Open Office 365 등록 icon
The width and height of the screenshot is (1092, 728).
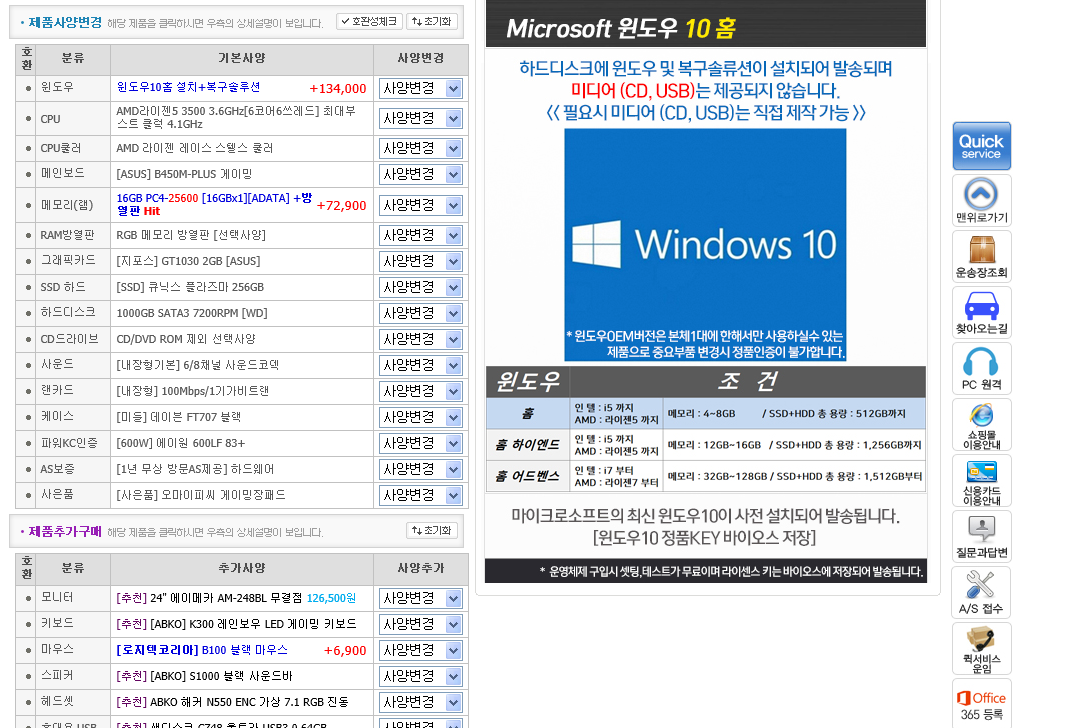[981, 704]
